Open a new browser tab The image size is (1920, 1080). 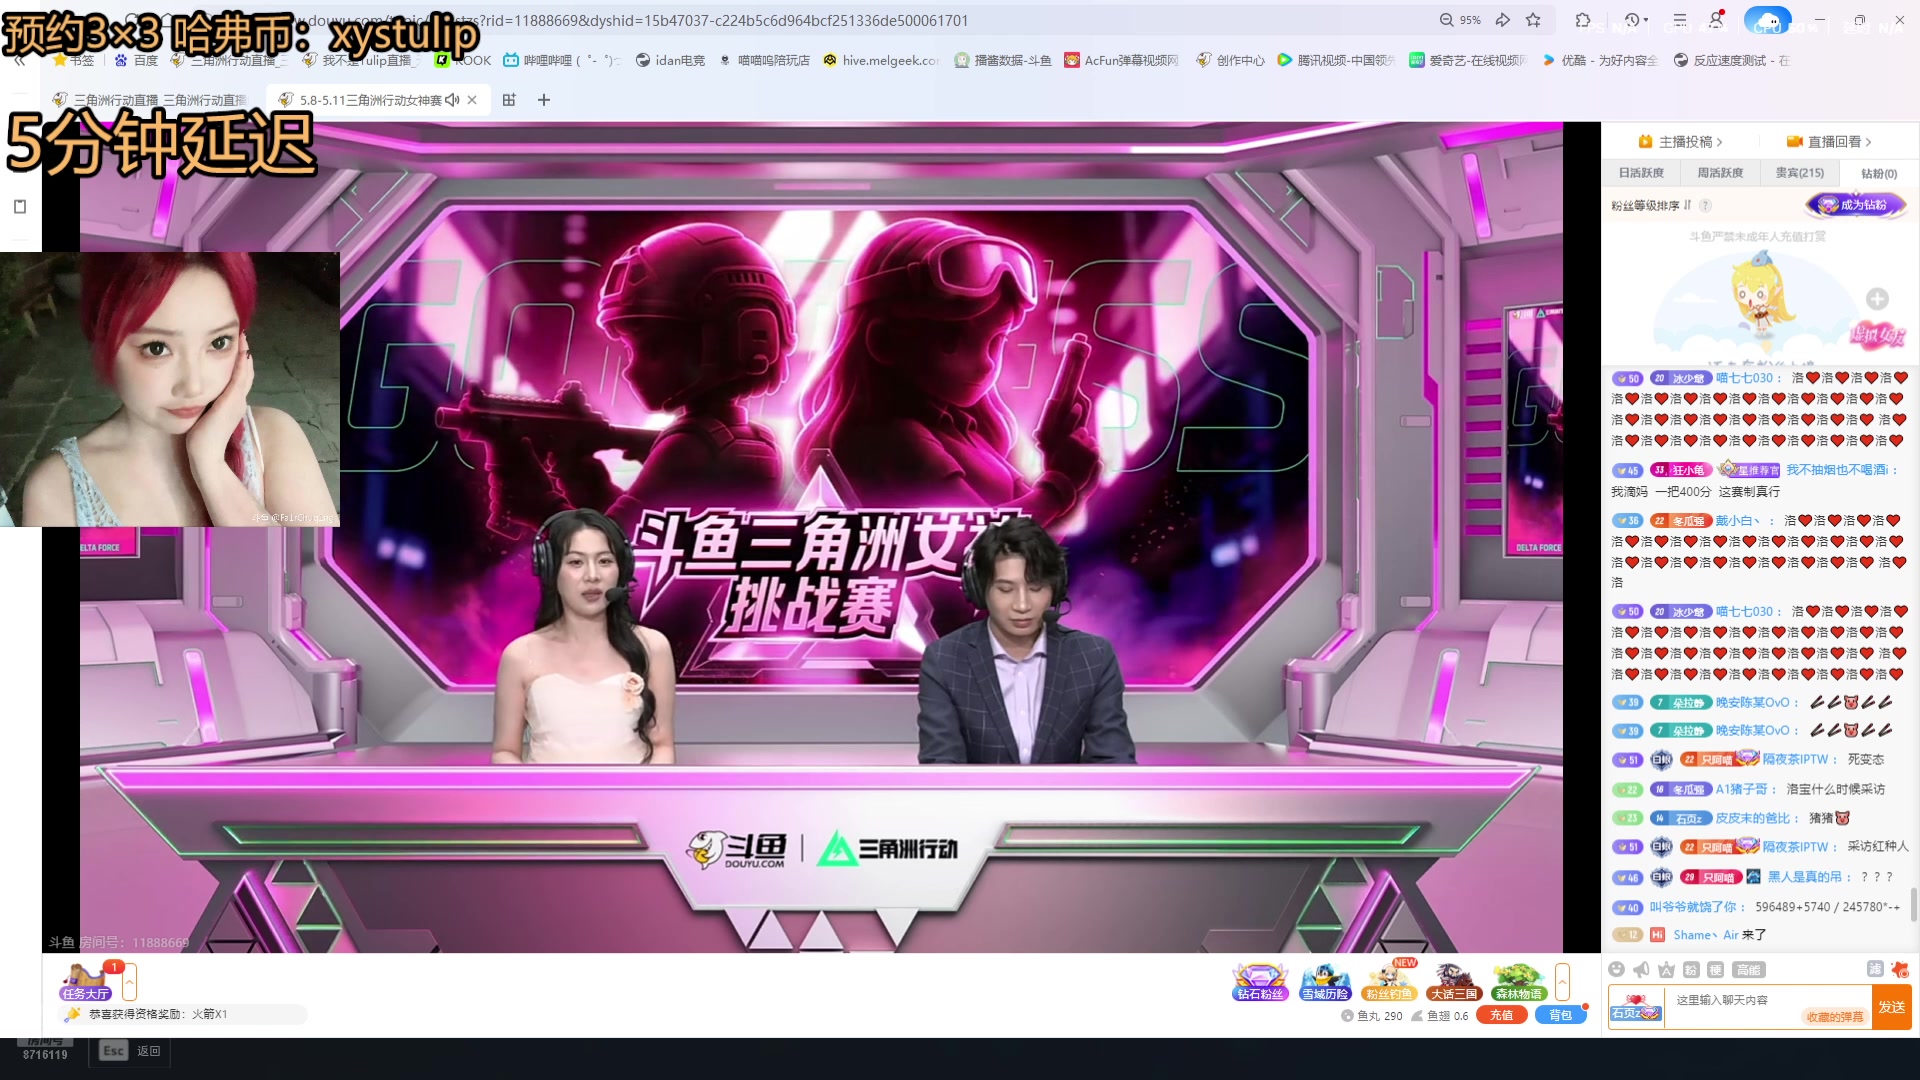click(544, 100)
